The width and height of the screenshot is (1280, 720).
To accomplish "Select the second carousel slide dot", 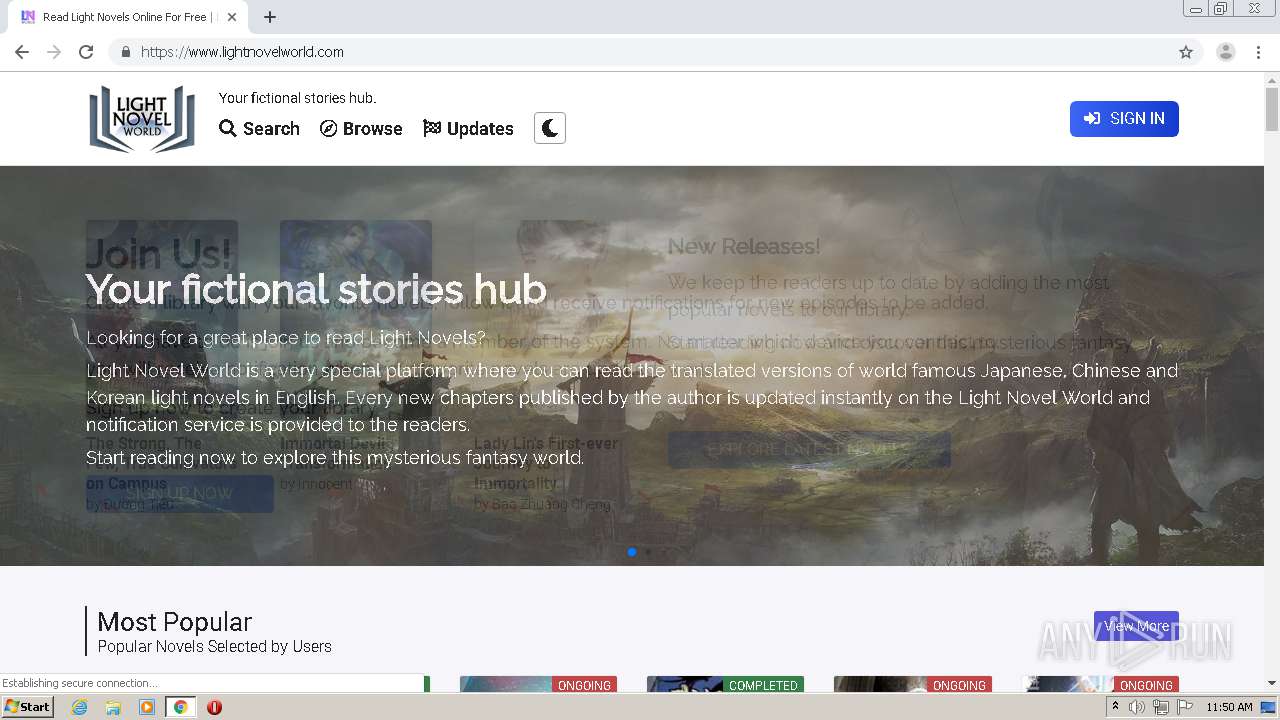I will pos(648,552).
